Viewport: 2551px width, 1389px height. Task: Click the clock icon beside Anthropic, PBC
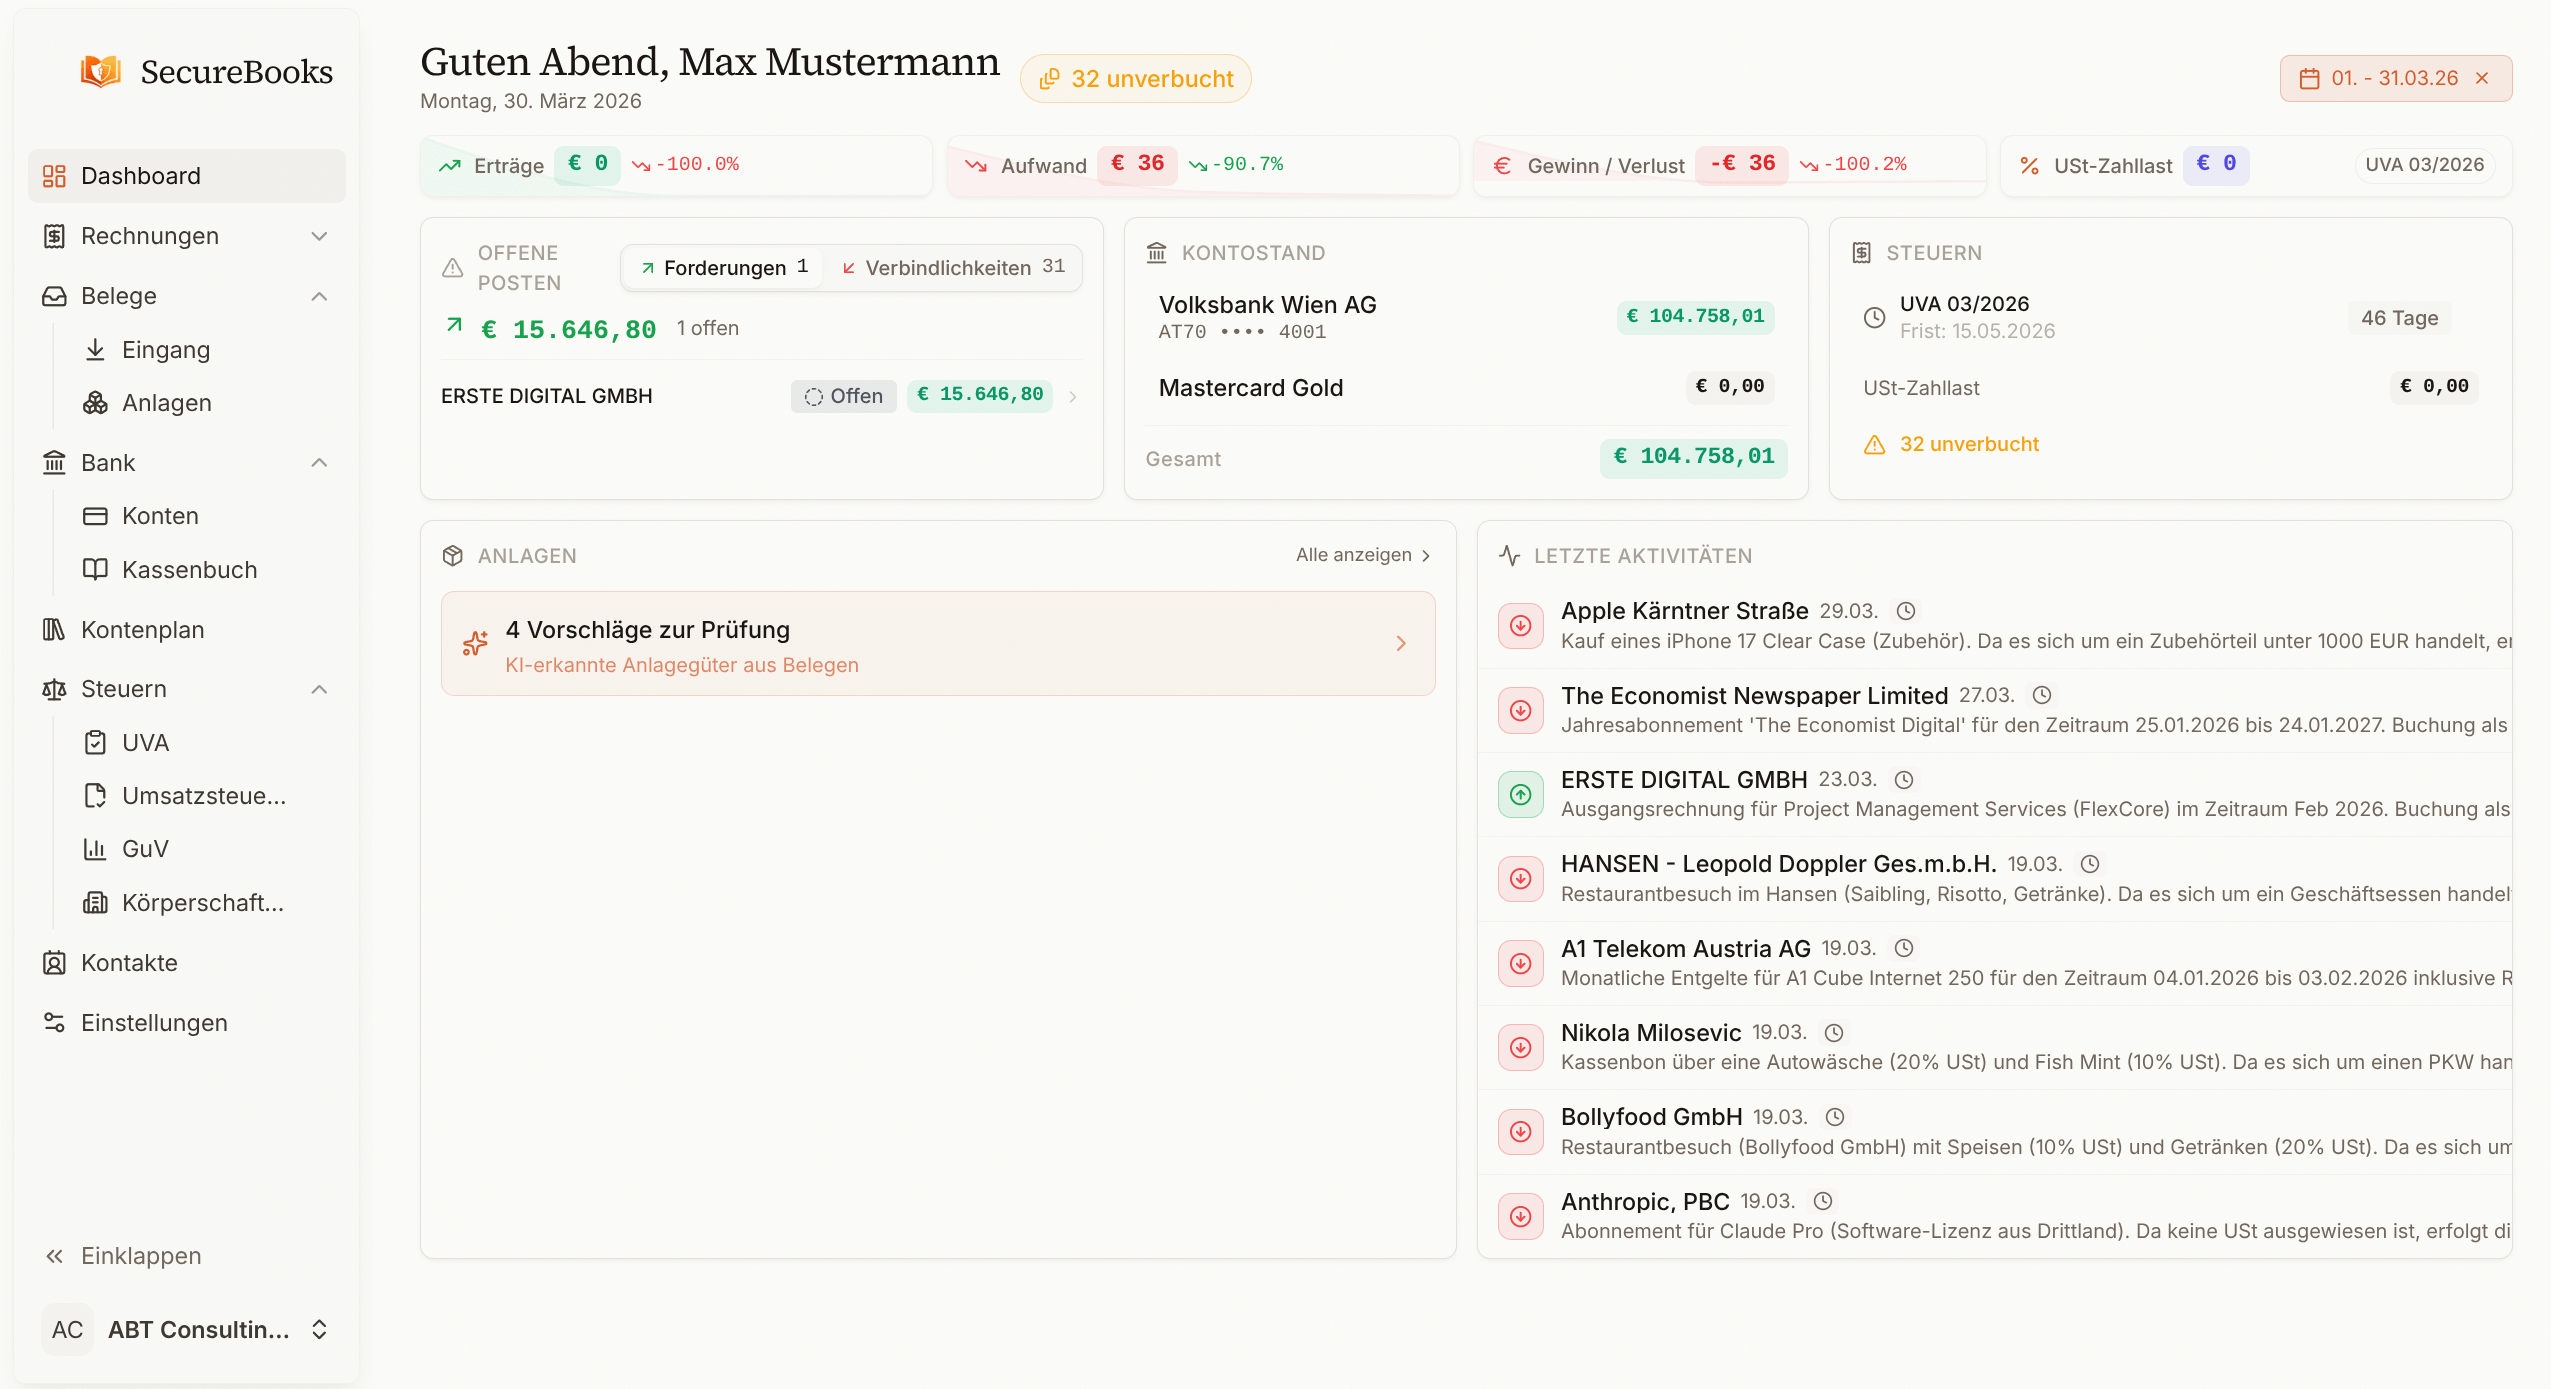1822,1201
